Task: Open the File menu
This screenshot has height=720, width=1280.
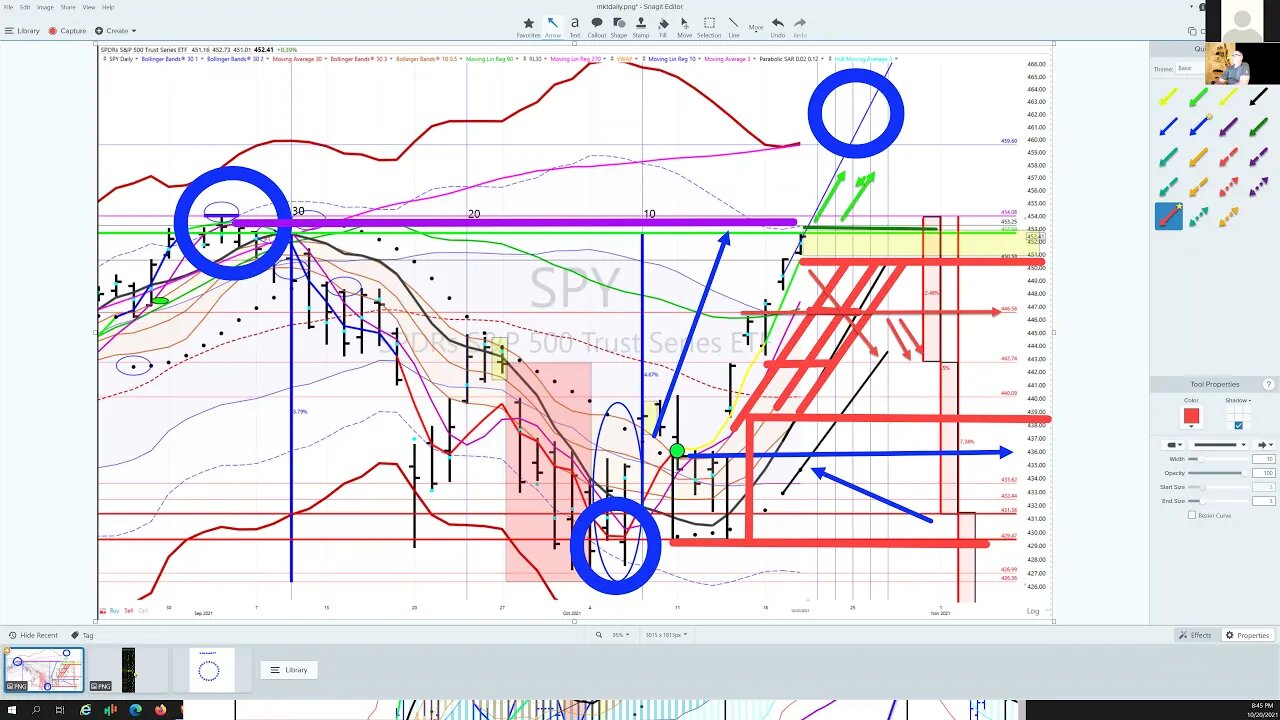Action: point(9,7)
